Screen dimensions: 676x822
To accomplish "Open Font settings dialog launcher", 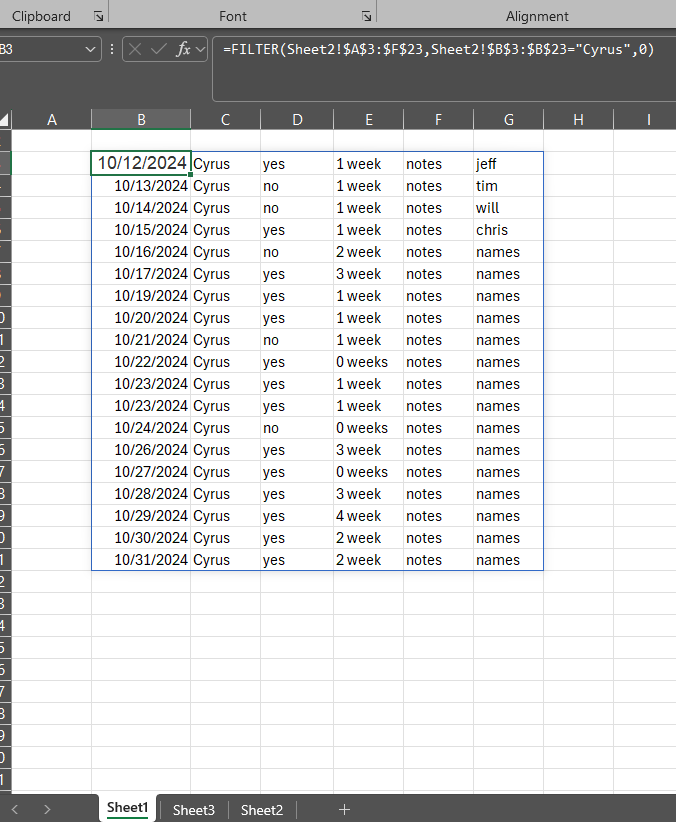I will [x=367, y=16].
